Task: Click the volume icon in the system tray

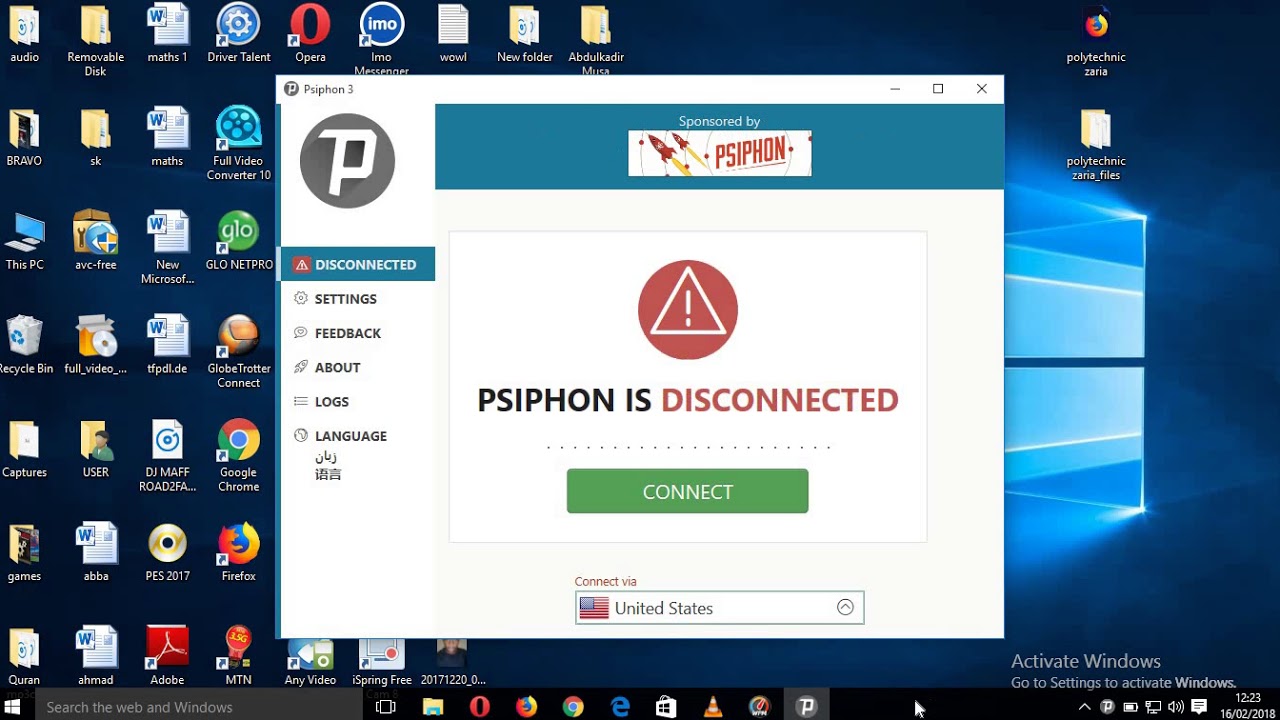Action: pyautogui.click(x=1176, y=707)
